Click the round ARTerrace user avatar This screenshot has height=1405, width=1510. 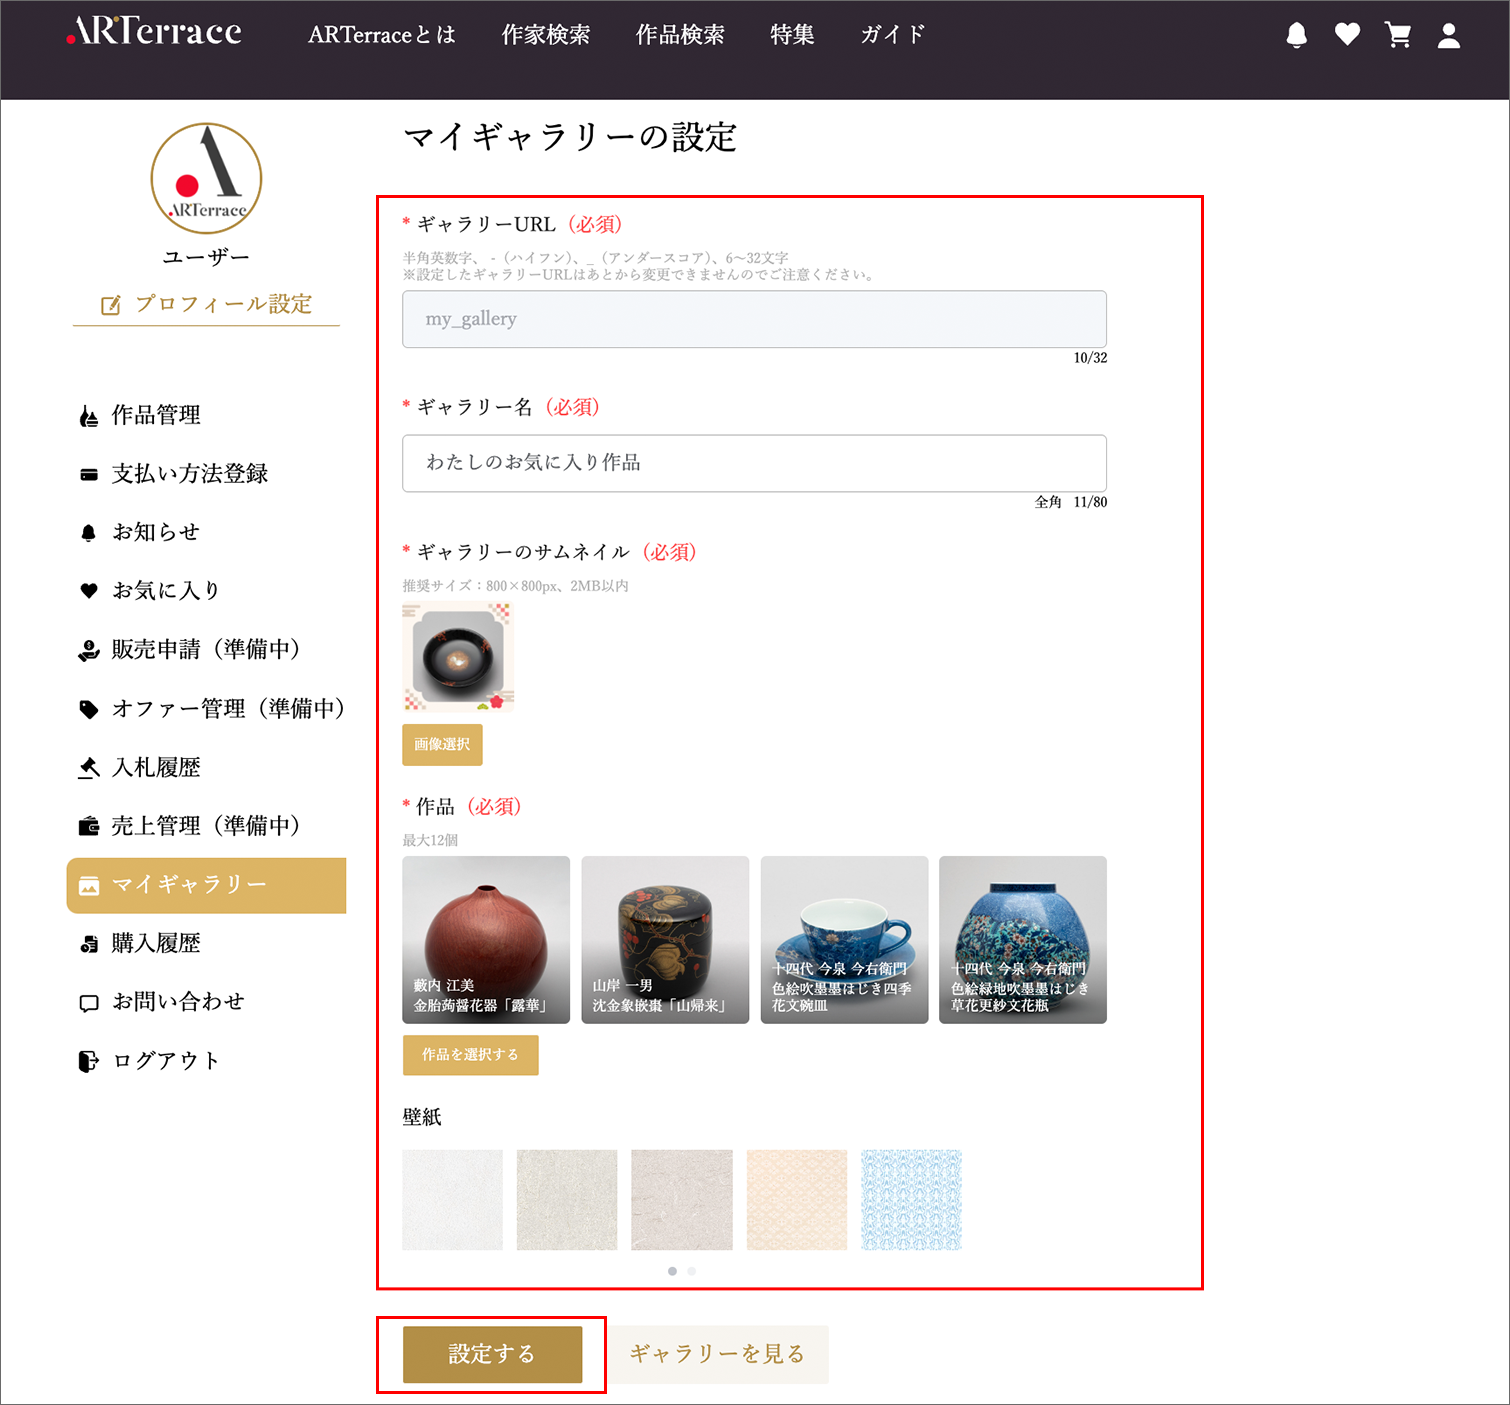tap(206, 178)
